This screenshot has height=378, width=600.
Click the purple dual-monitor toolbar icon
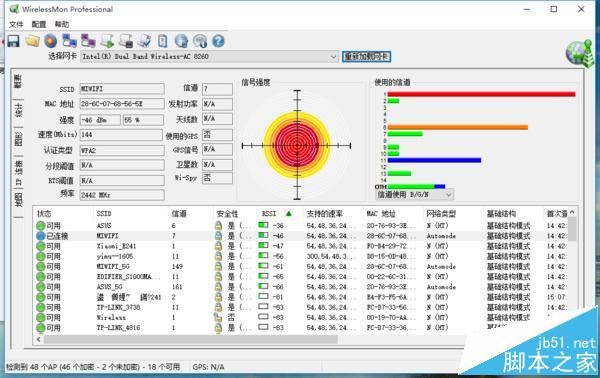pos(88,41)
